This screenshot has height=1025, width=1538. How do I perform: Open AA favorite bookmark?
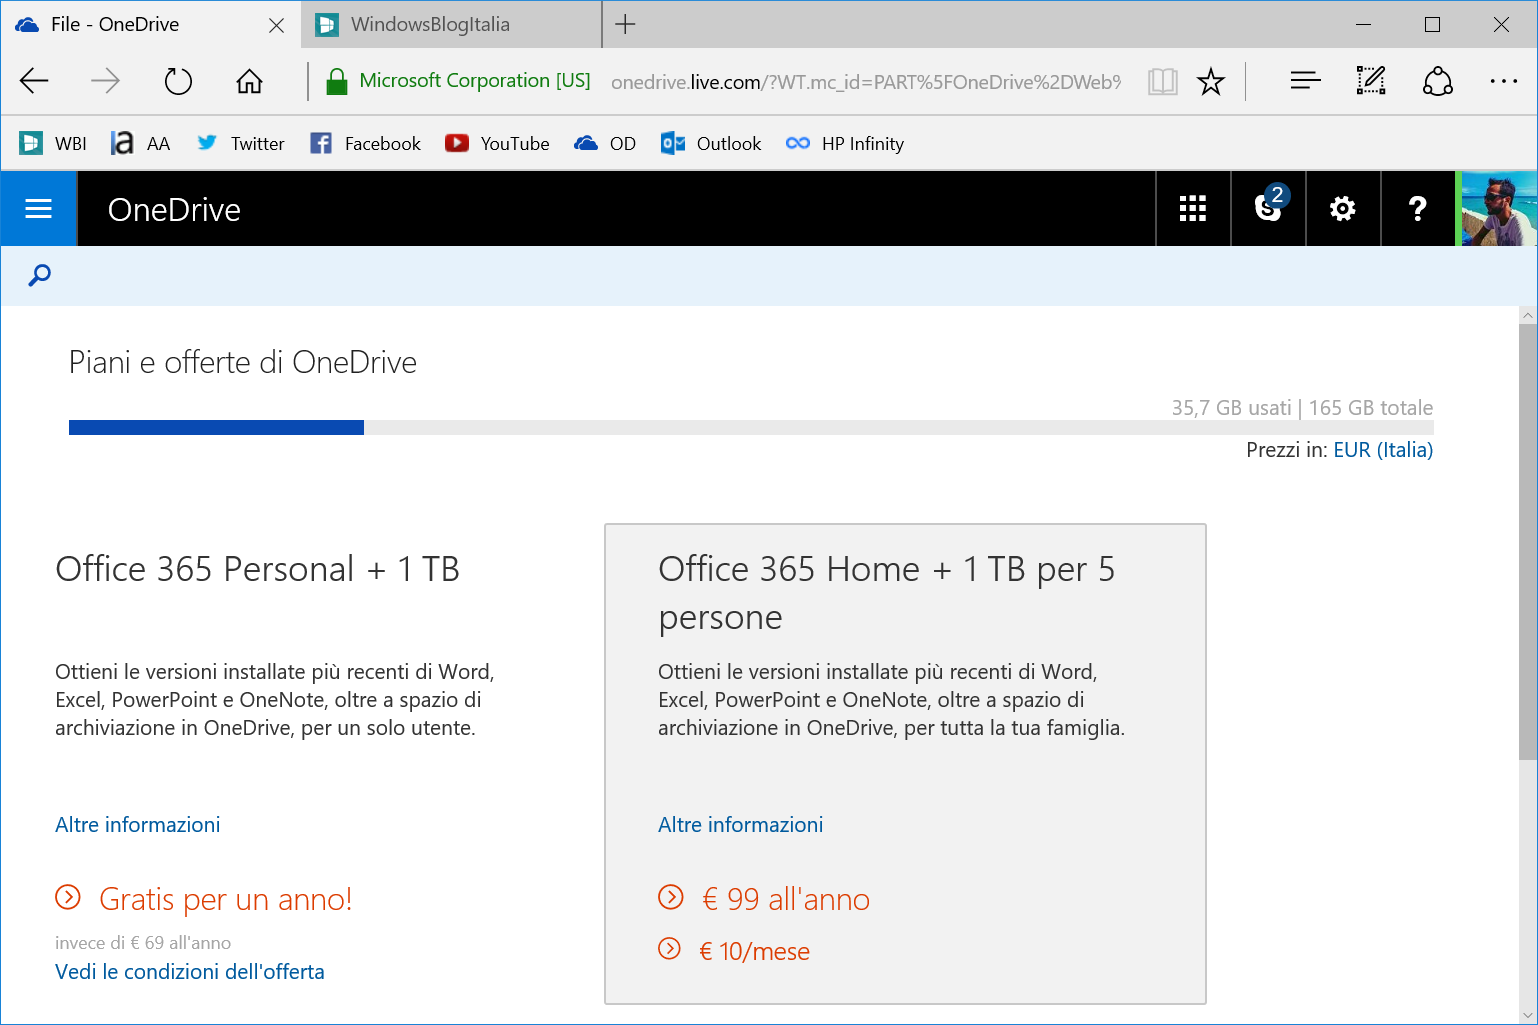click(141, 144)
